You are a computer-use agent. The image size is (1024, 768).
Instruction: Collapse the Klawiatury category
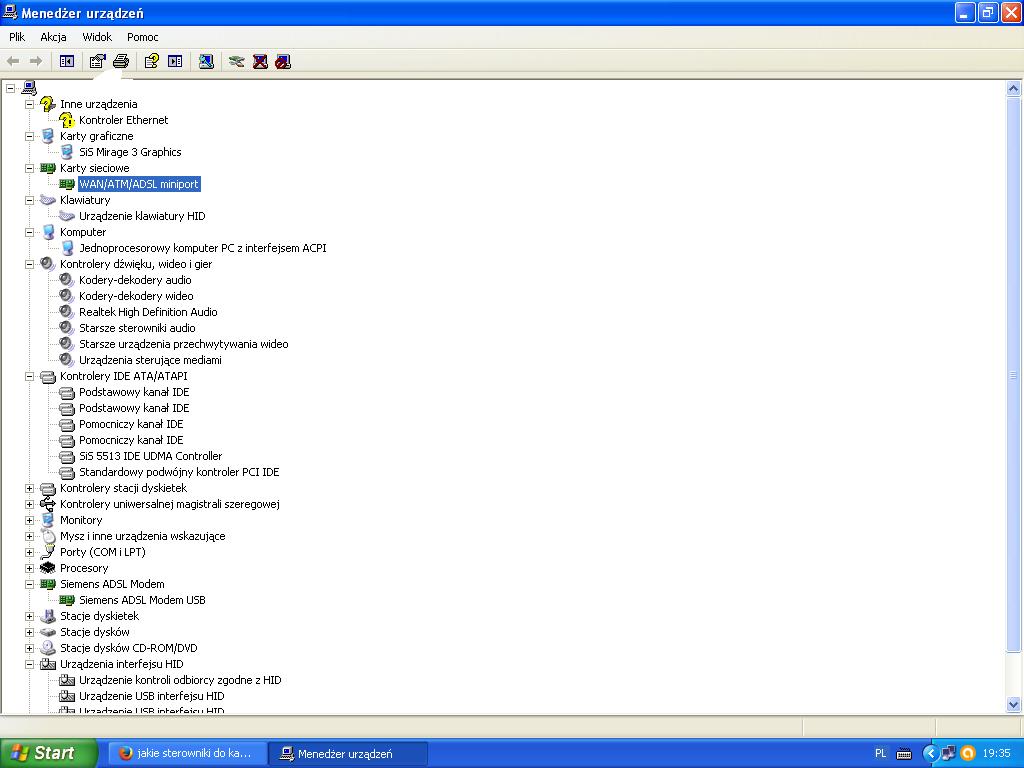point(29,200)
